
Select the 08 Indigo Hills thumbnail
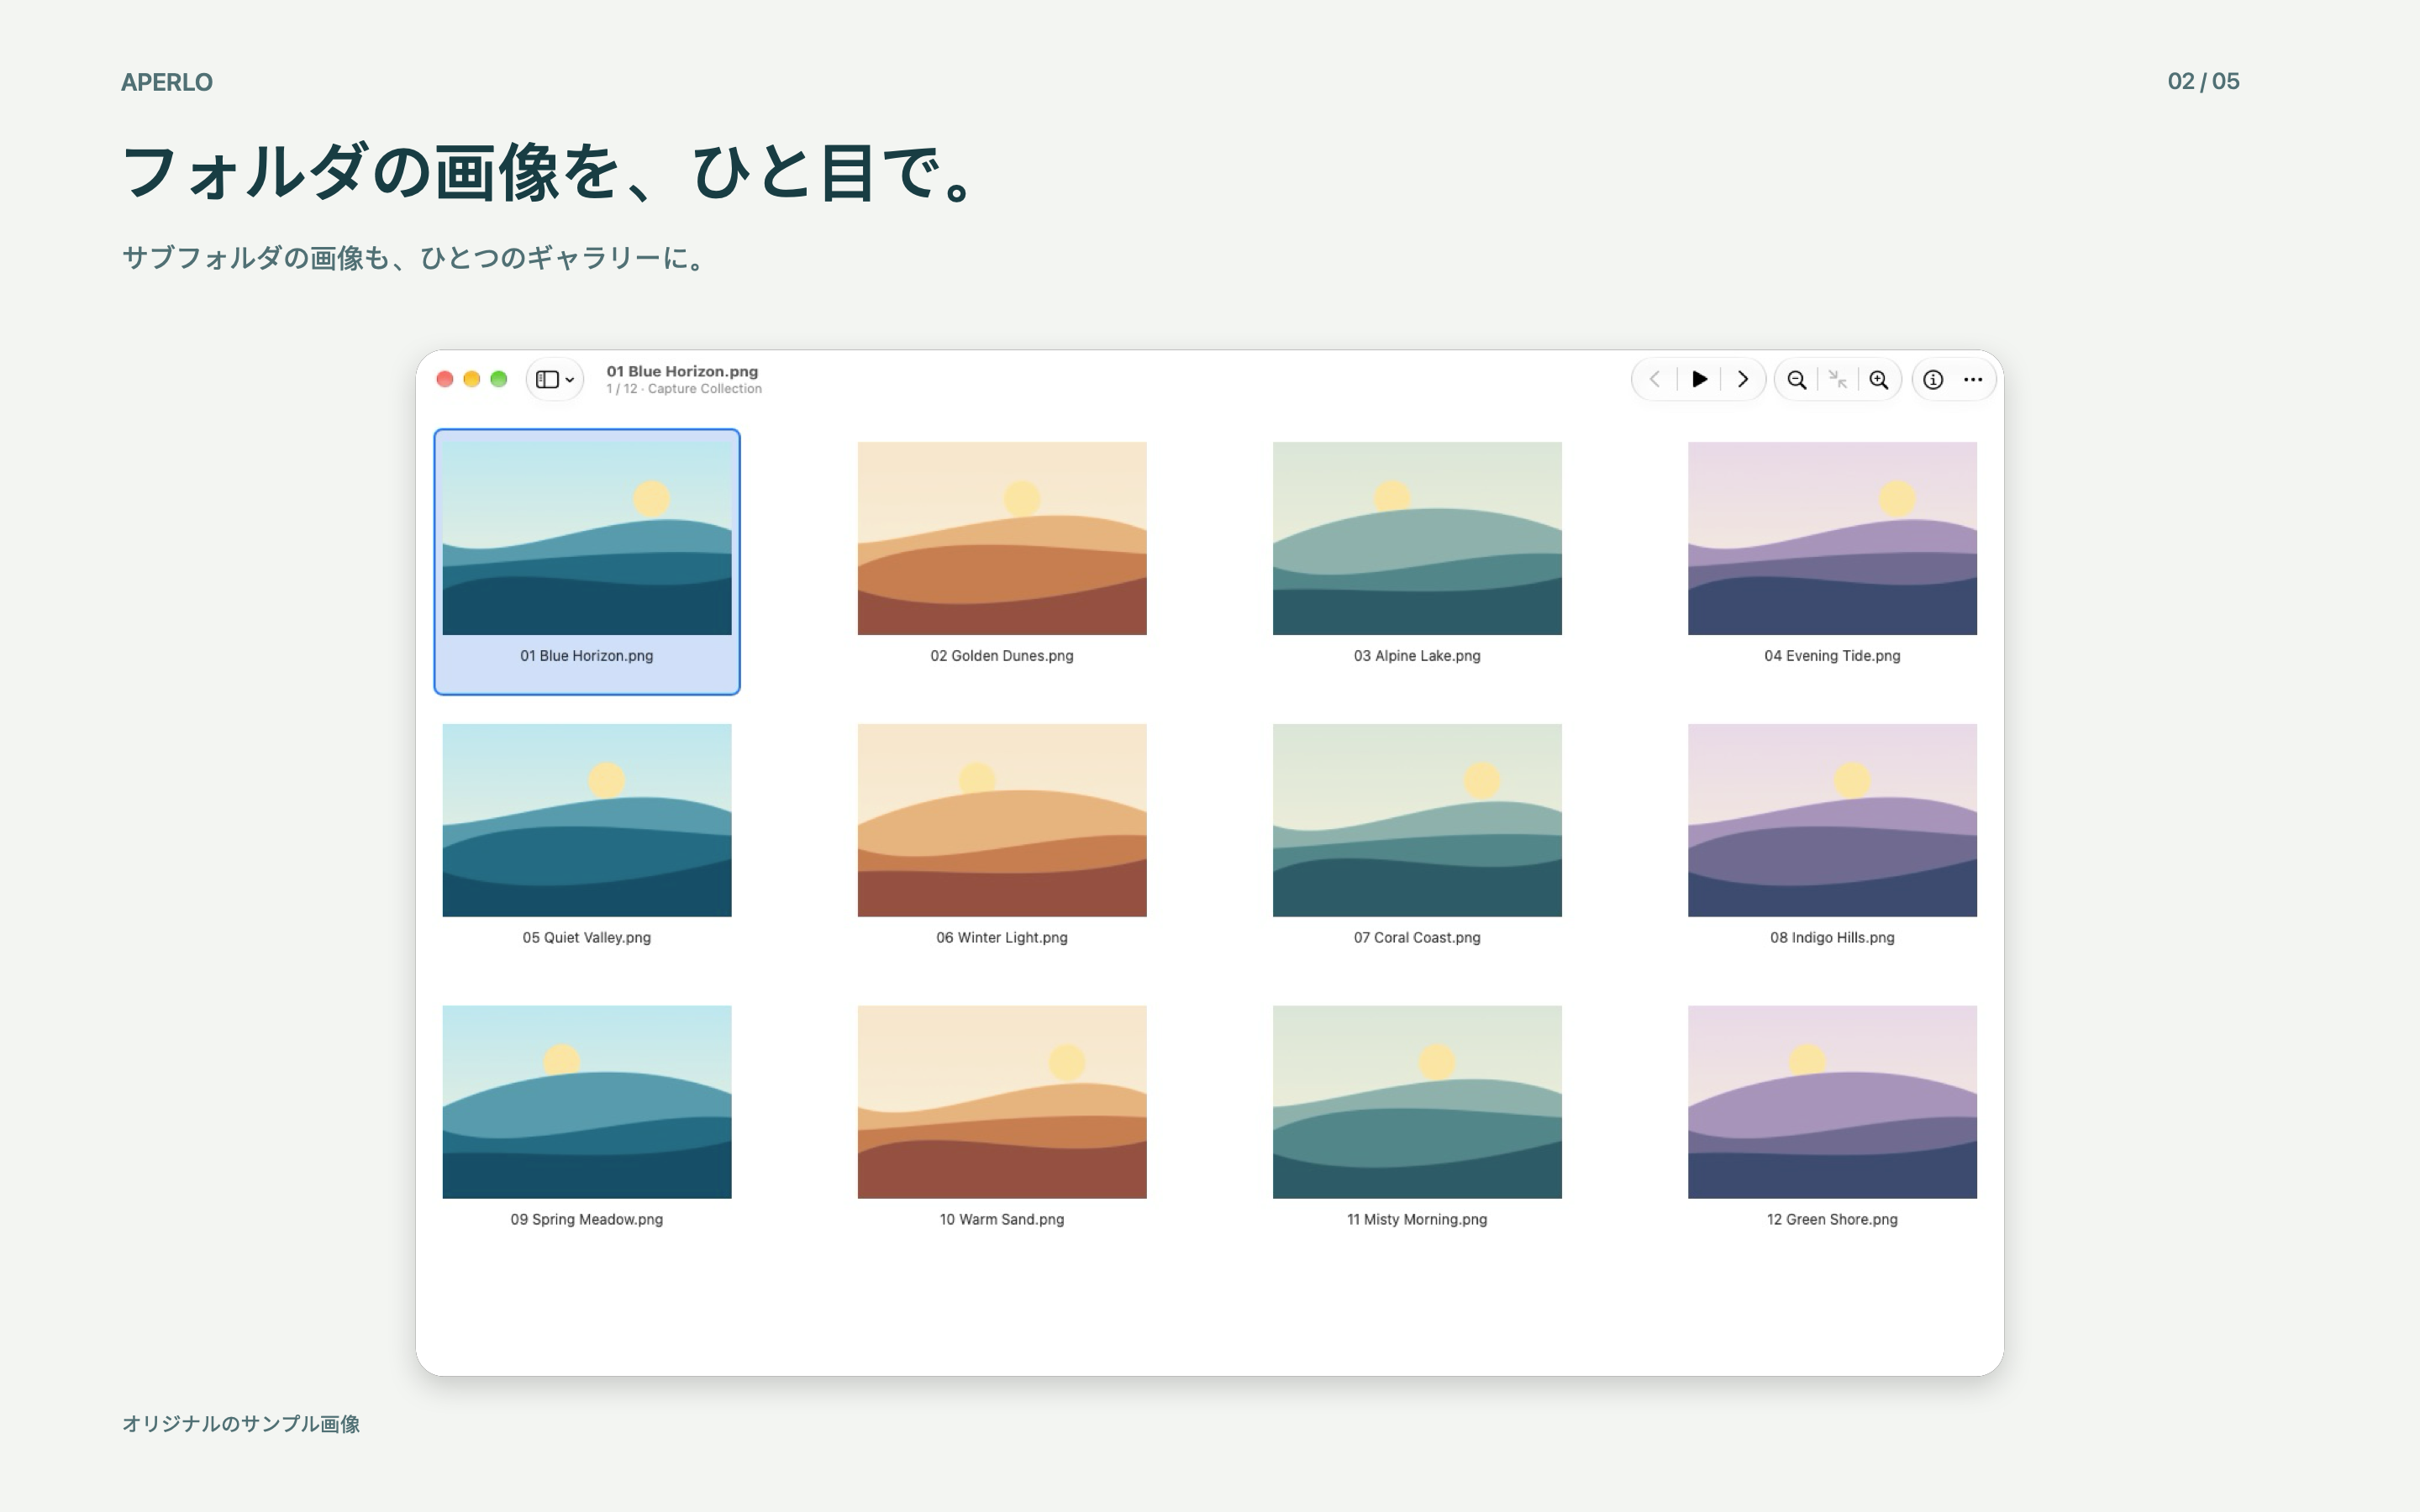tap(1832, 820)
